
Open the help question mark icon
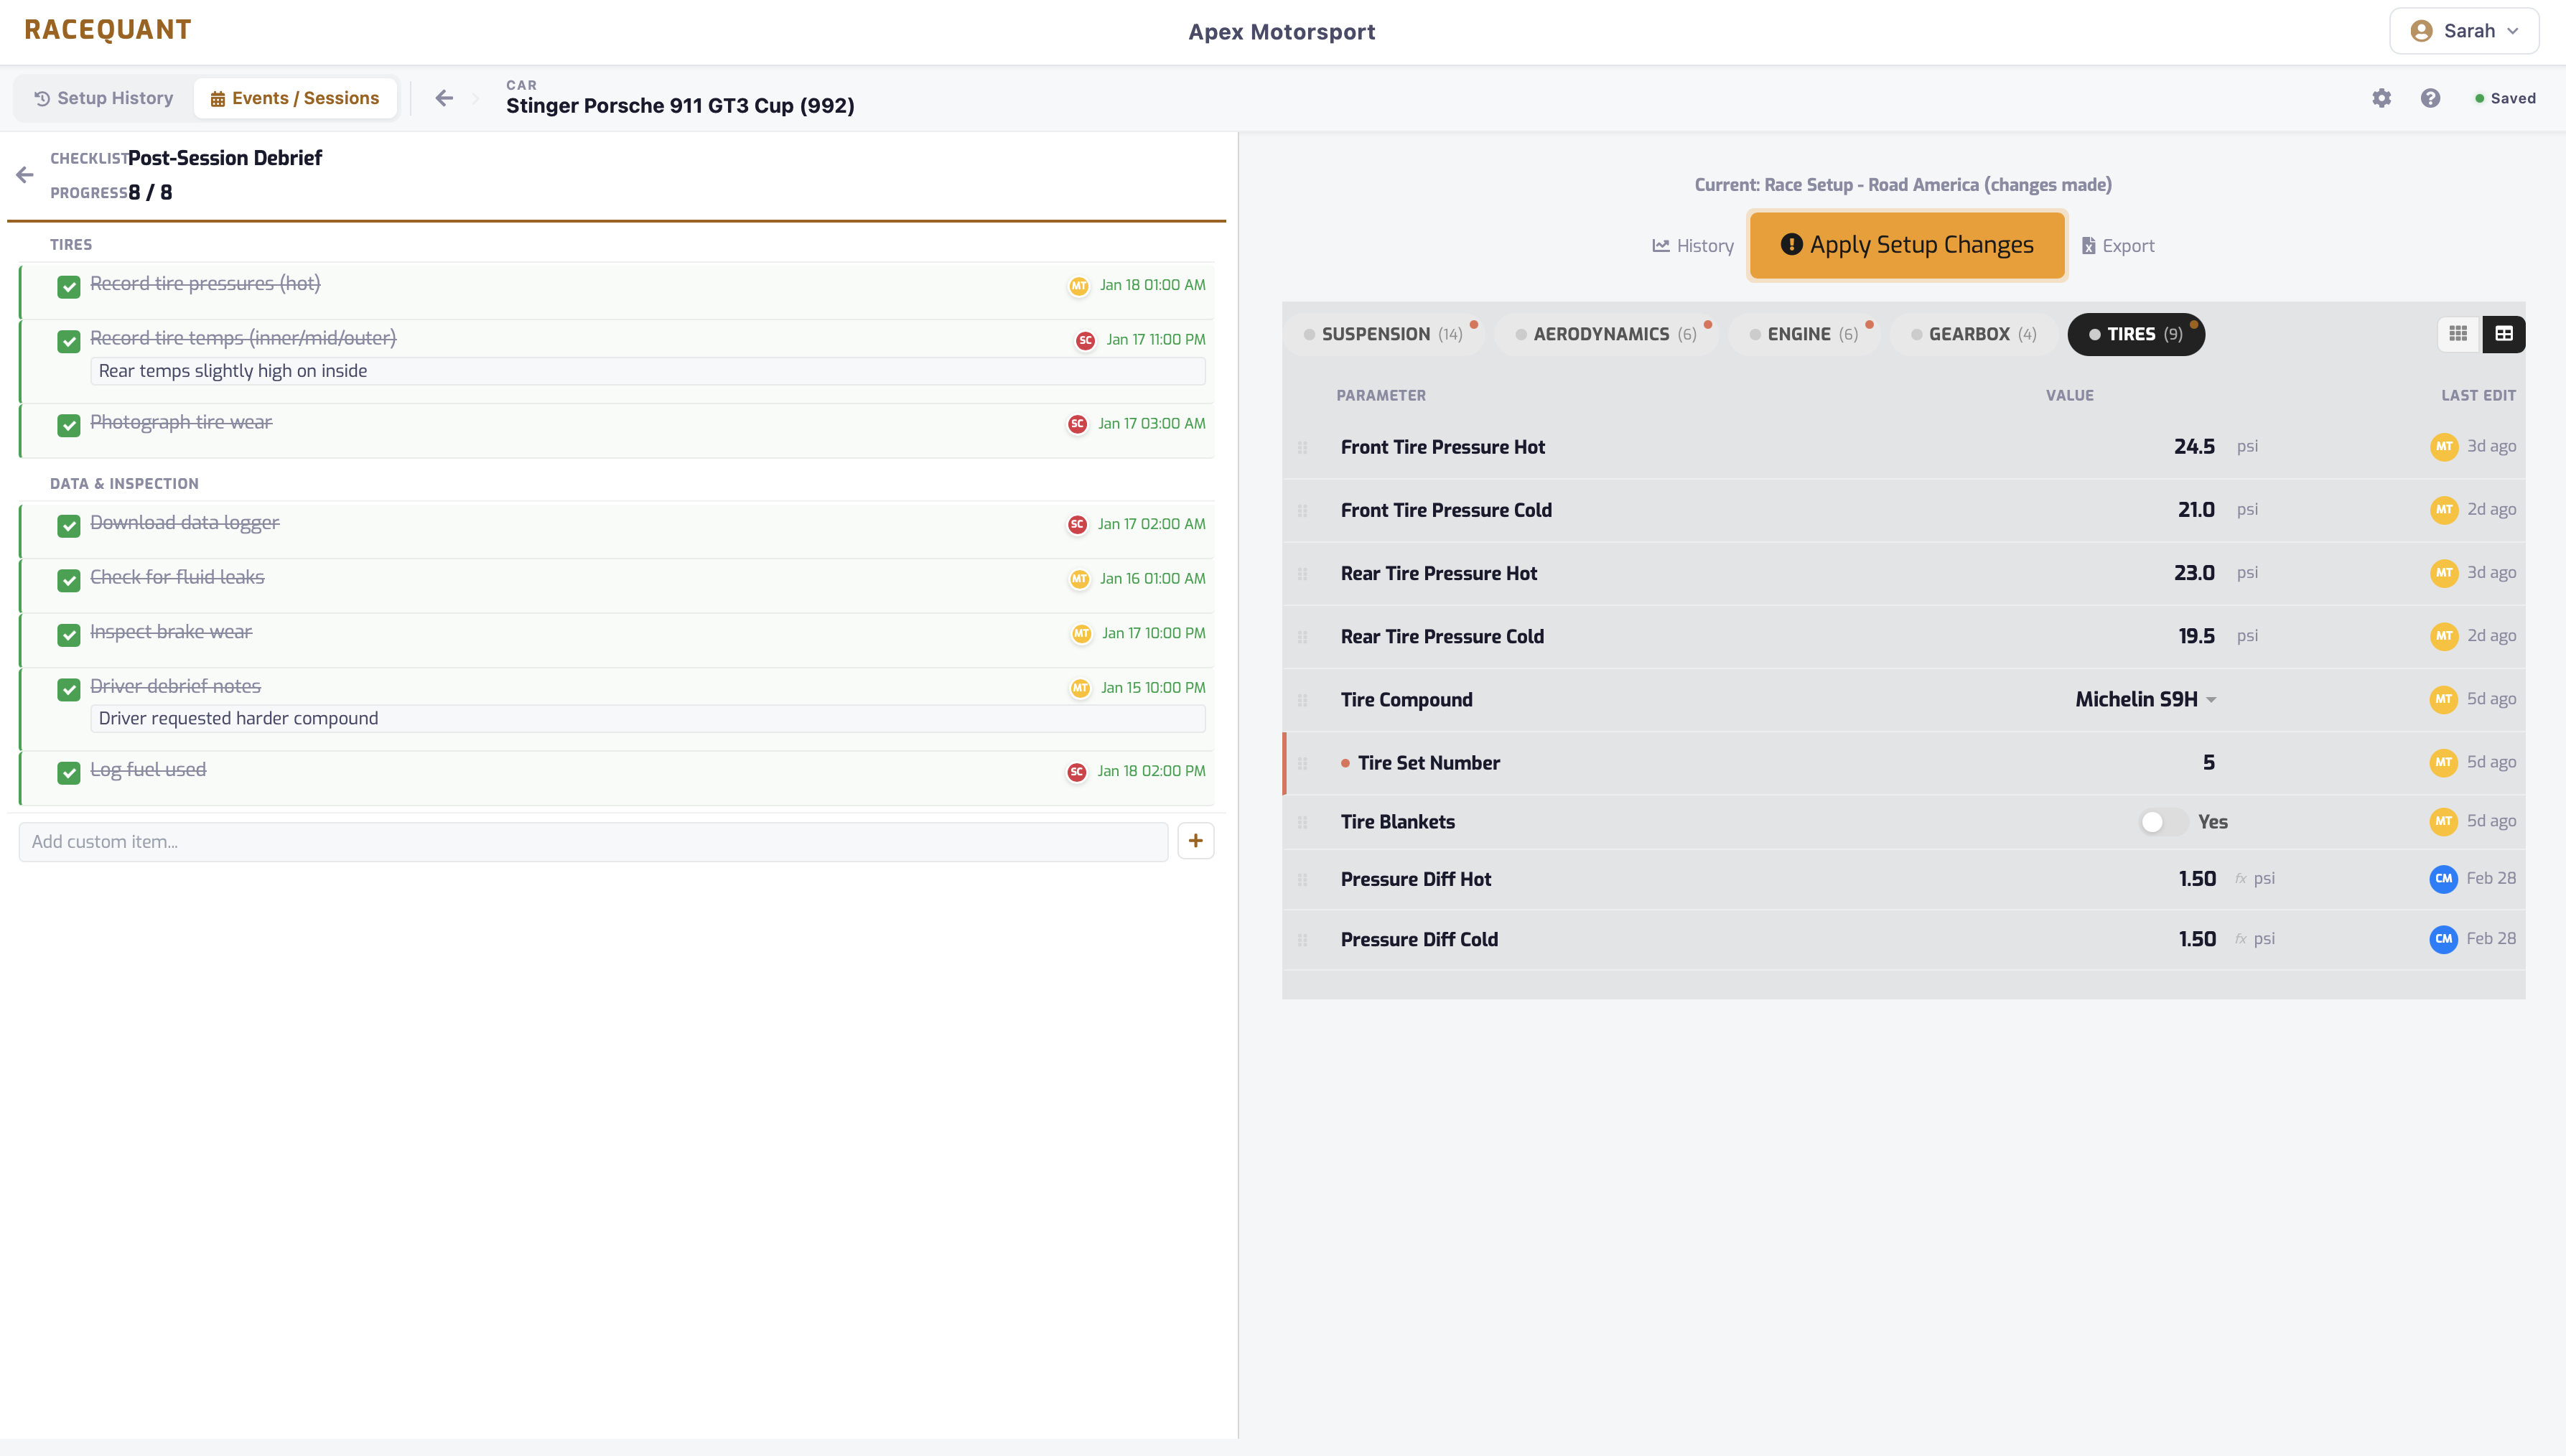click(2430, 97)
